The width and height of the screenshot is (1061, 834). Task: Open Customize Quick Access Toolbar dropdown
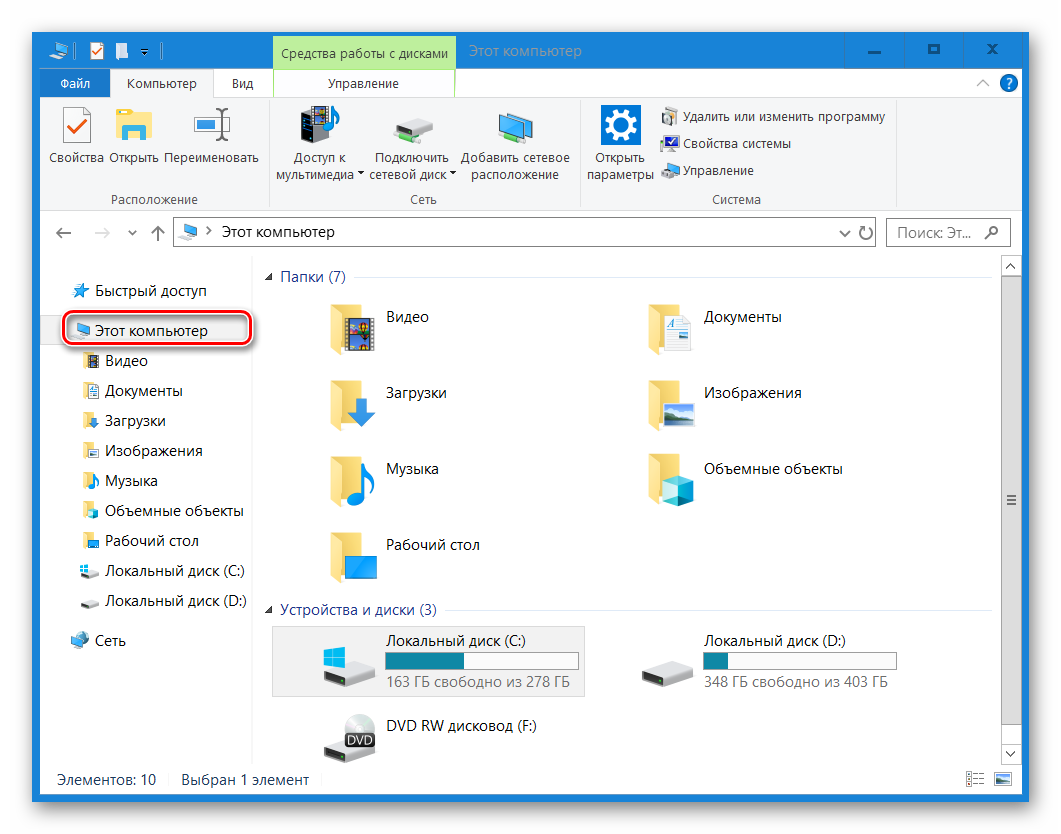[144, 51]
